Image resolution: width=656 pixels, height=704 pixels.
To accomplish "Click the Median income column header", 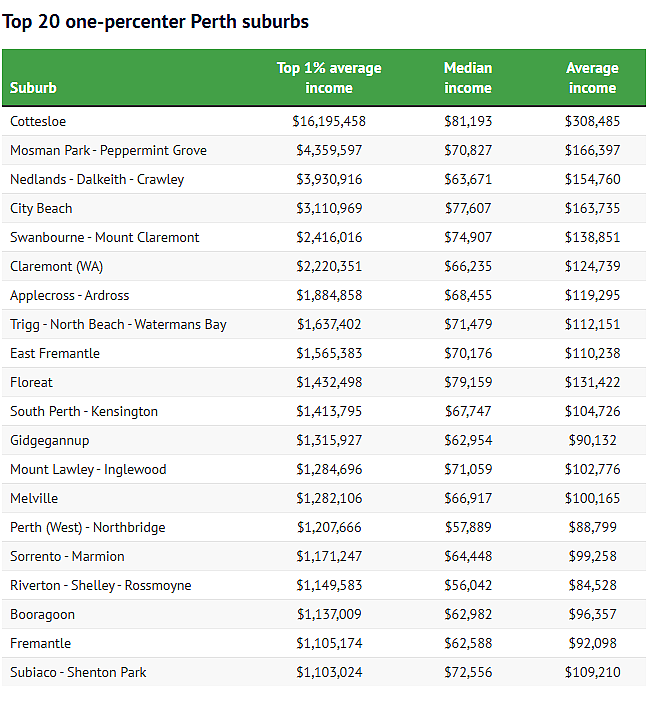I will click(x=468, y=78).
